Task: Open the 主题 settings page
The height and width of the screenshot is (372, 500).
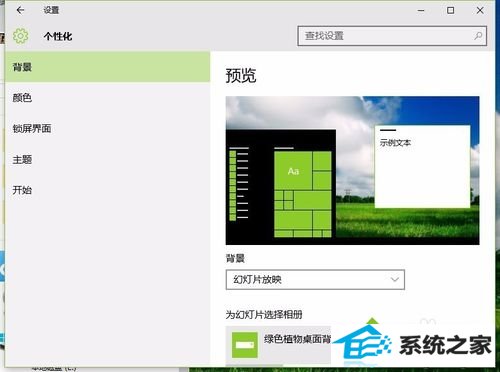Action: pyautogui.click(x=108, y=160)
